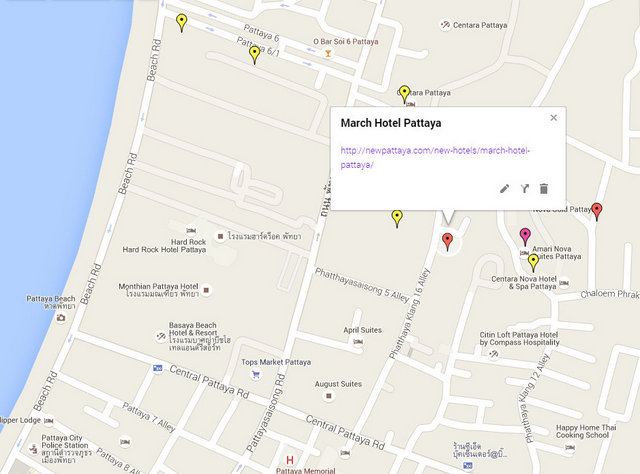Click yellow marker above Centara Nova Hotel
Screen dimensions: 640x474
(533, 263)
